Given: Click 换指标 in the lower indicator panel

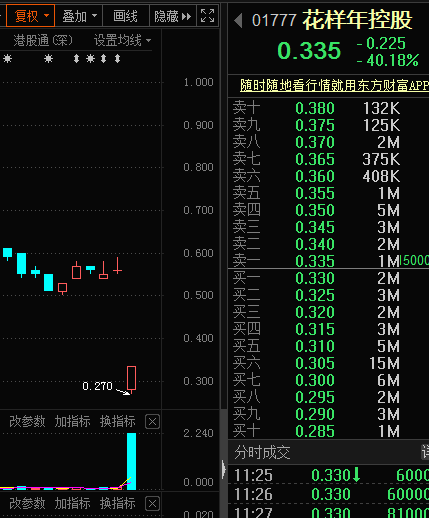Looking at the screenshot, I should [118, 503].
